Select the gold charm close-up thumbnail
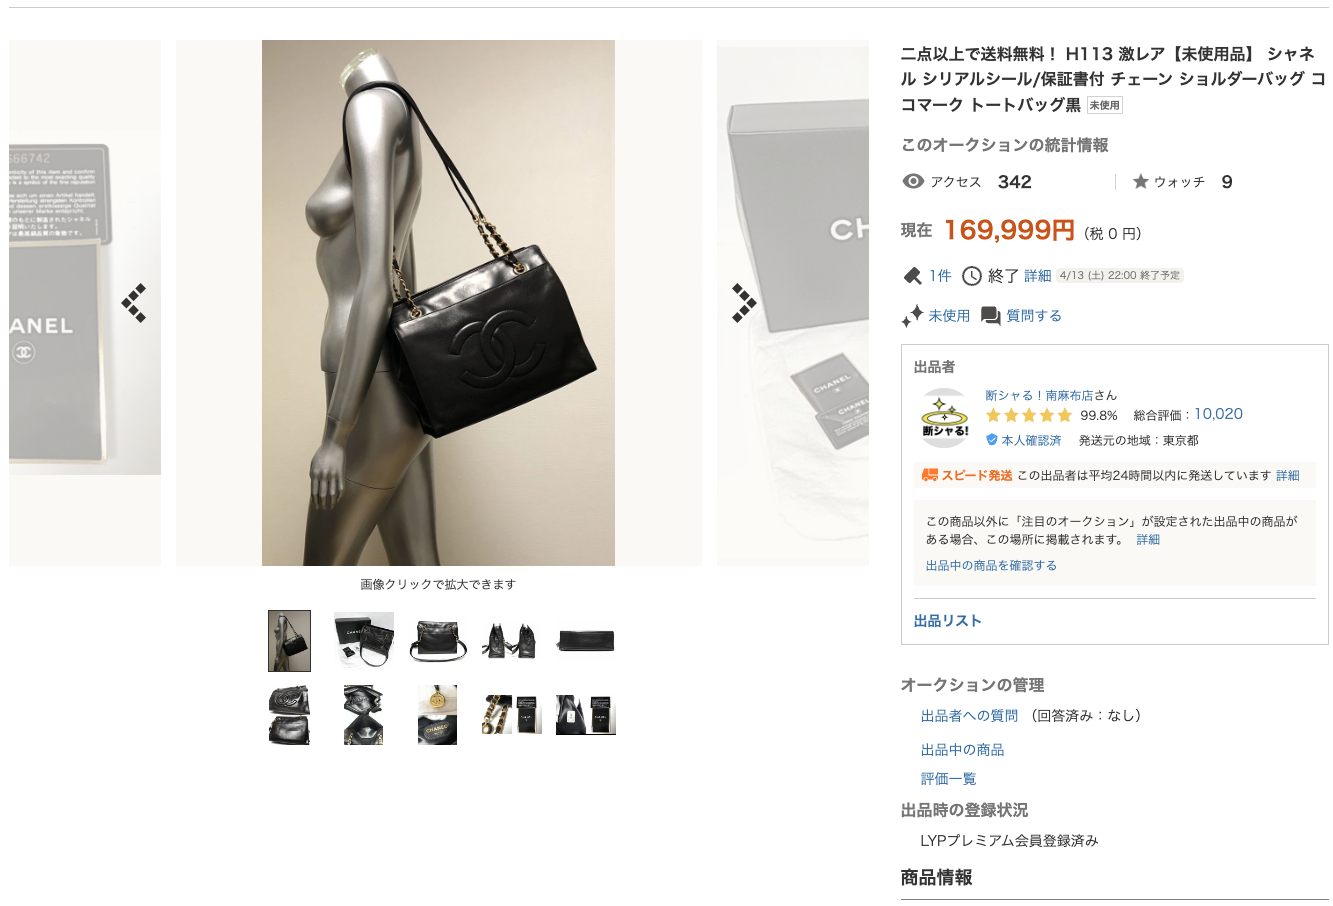Image resolution: width=1333 pixels, height=906 pixels. pos(437,714)
